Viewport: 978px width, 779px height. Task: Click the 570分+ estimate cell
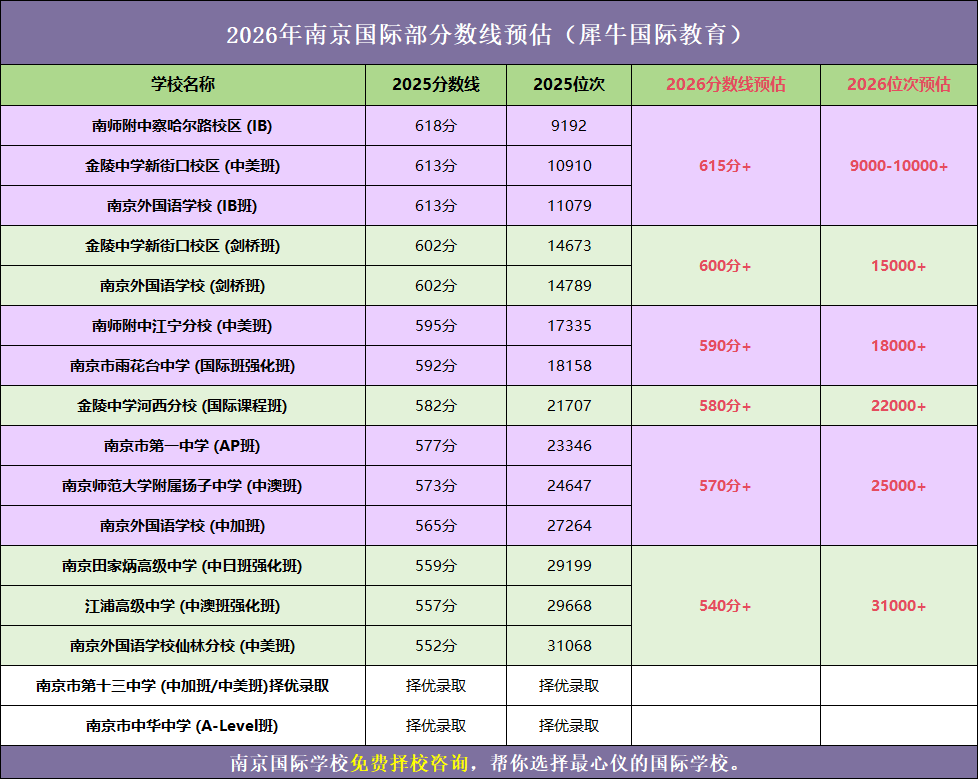725,485
